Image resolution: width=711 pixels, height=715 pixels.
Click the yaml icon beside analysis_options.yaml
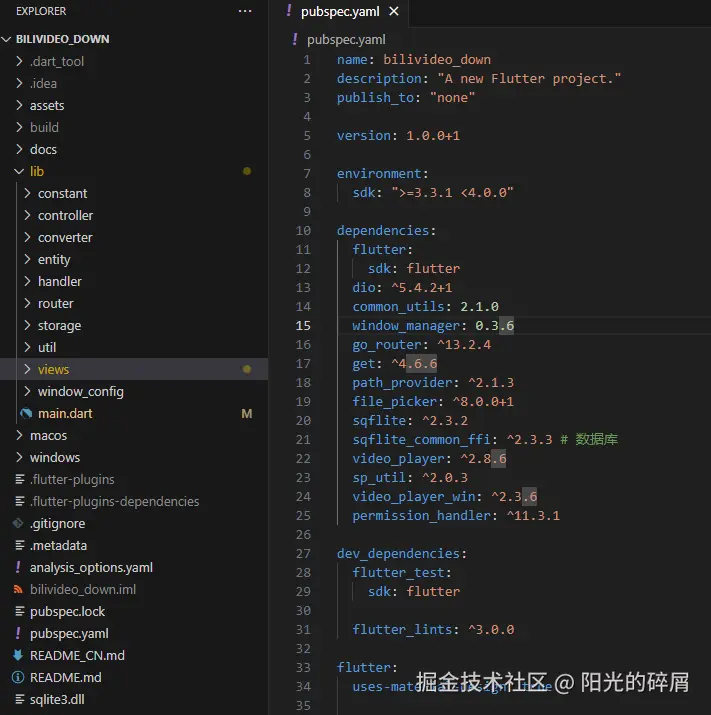coord(18,567)
